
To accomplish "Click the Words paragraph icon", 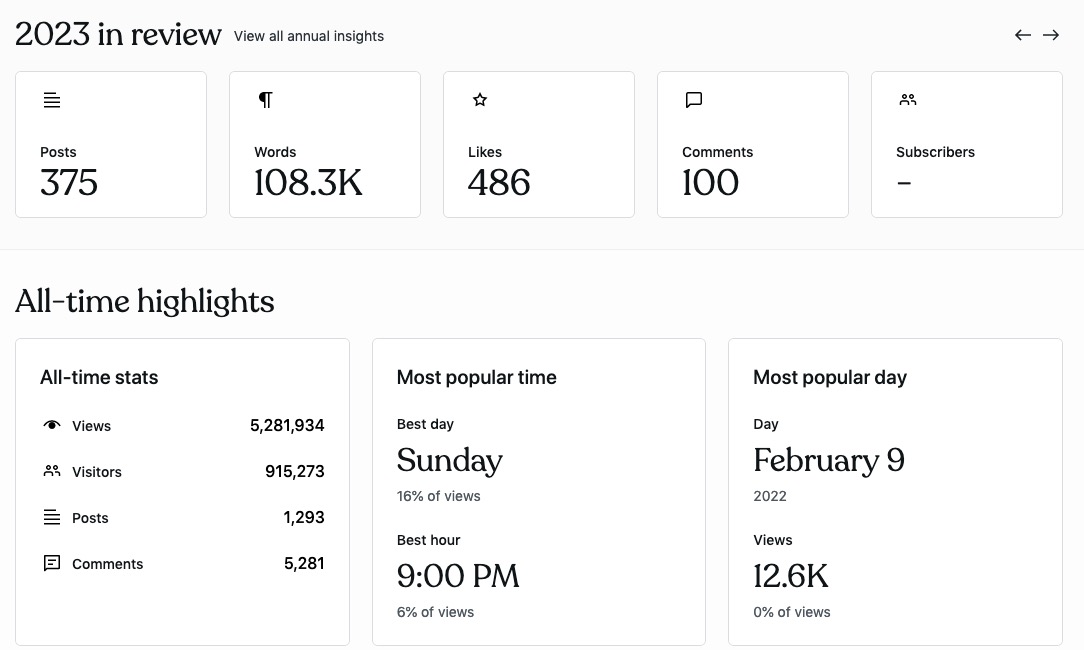I will pos(265,100).
